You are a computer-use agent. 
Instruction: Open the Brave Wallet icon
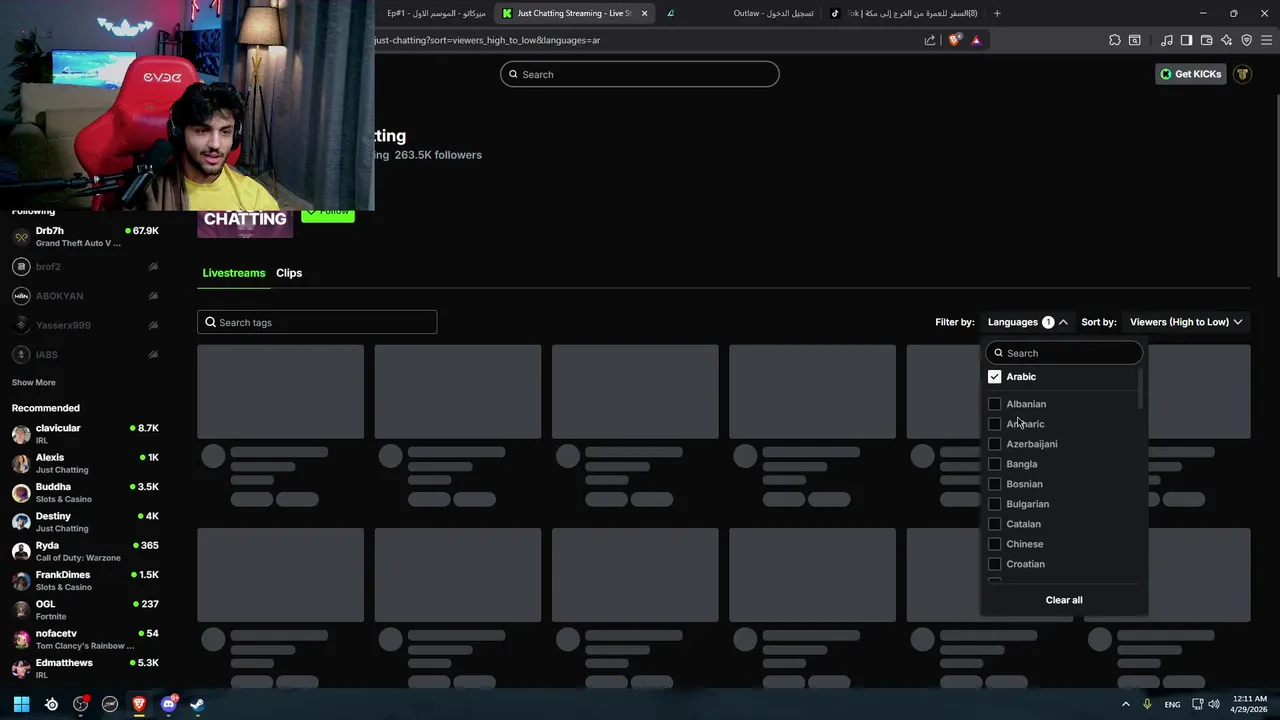[x=1207, y=40]
